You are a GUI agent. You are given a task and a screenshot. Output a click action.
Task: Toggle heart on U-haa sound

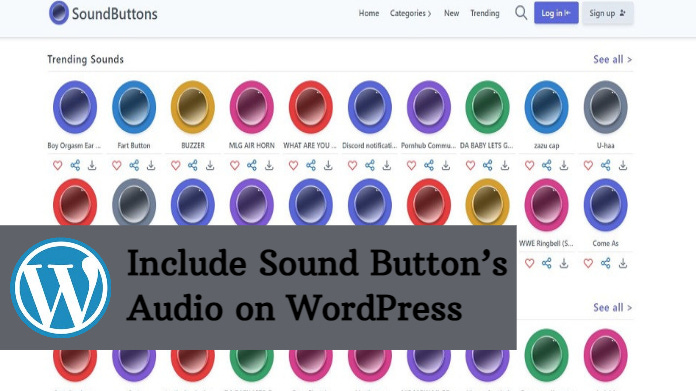pos(588,166)
